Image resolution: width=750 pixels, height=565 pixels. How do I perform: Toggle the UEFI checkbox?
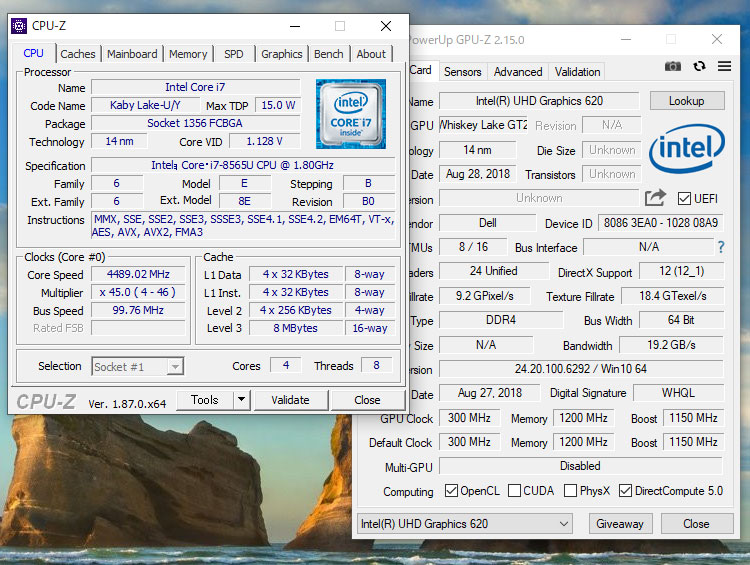(684, 198)
